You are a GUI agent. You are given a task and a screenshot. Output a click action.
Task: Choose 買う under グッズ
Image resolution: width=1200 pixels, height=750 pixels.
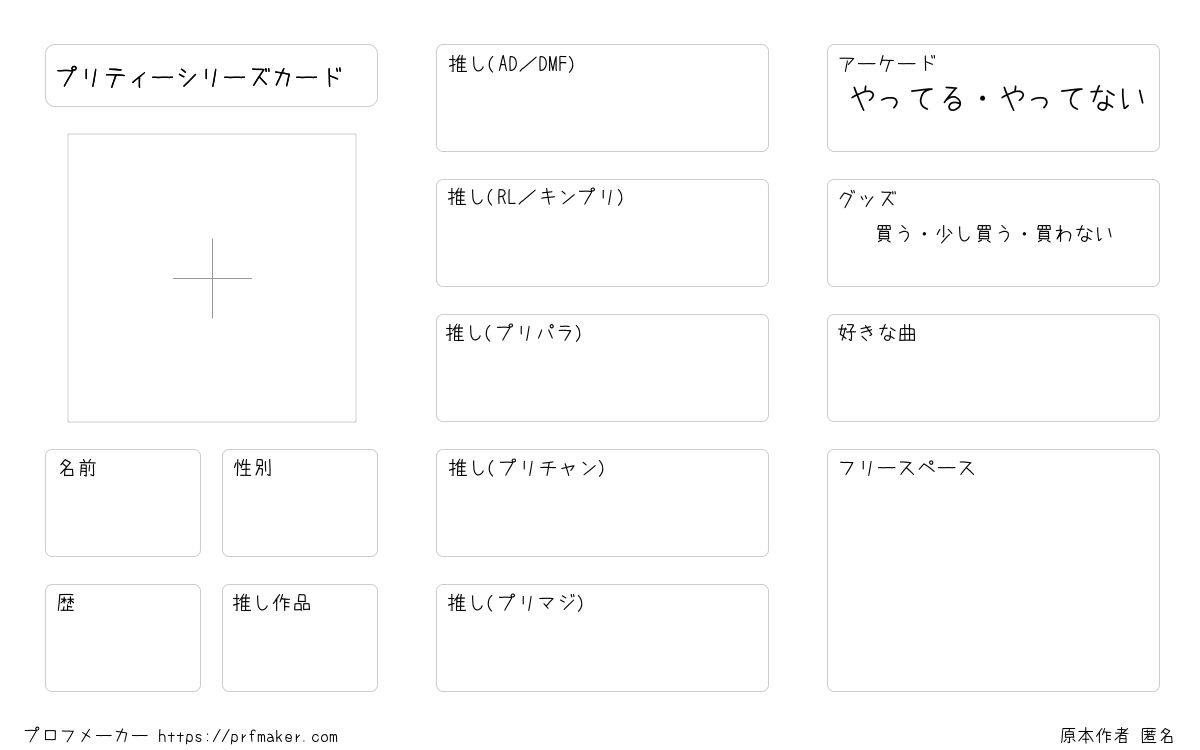(893, 234)
